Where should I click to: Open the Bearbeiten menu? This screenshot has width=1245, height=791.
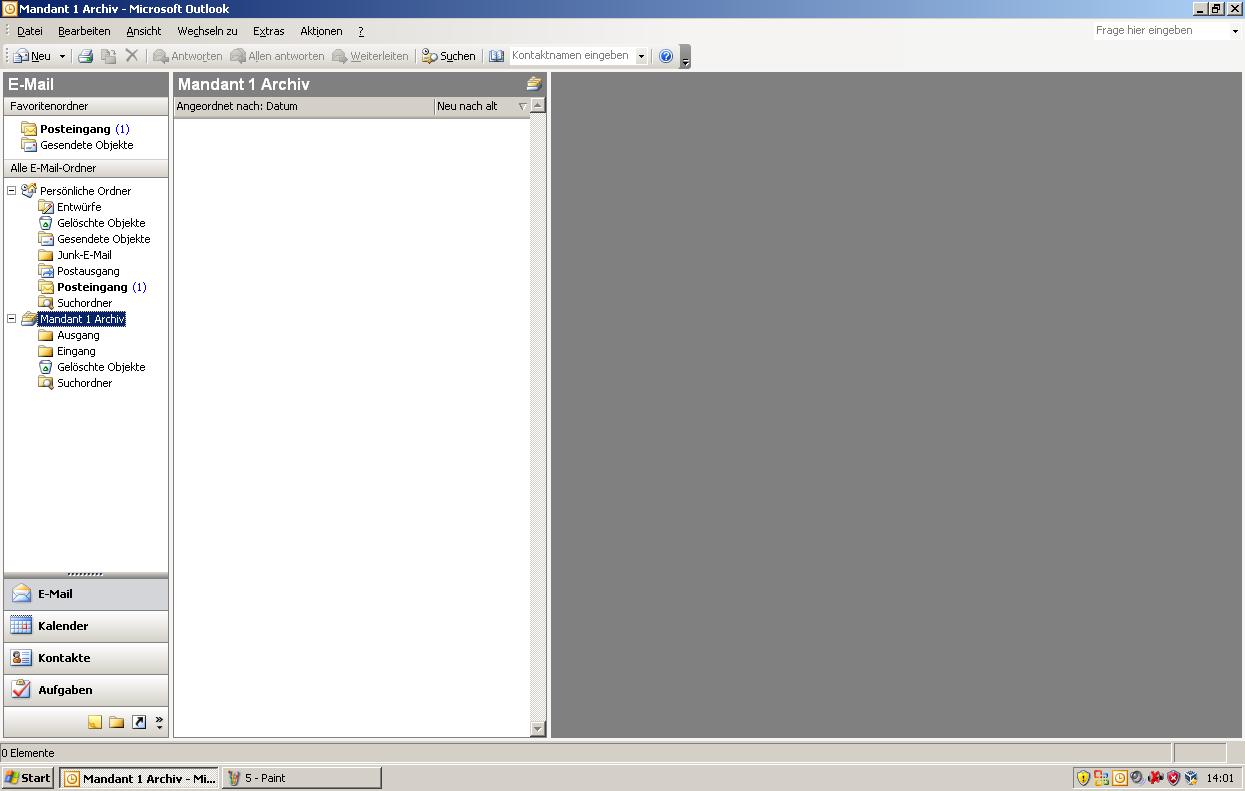click(x=84, y=31)
